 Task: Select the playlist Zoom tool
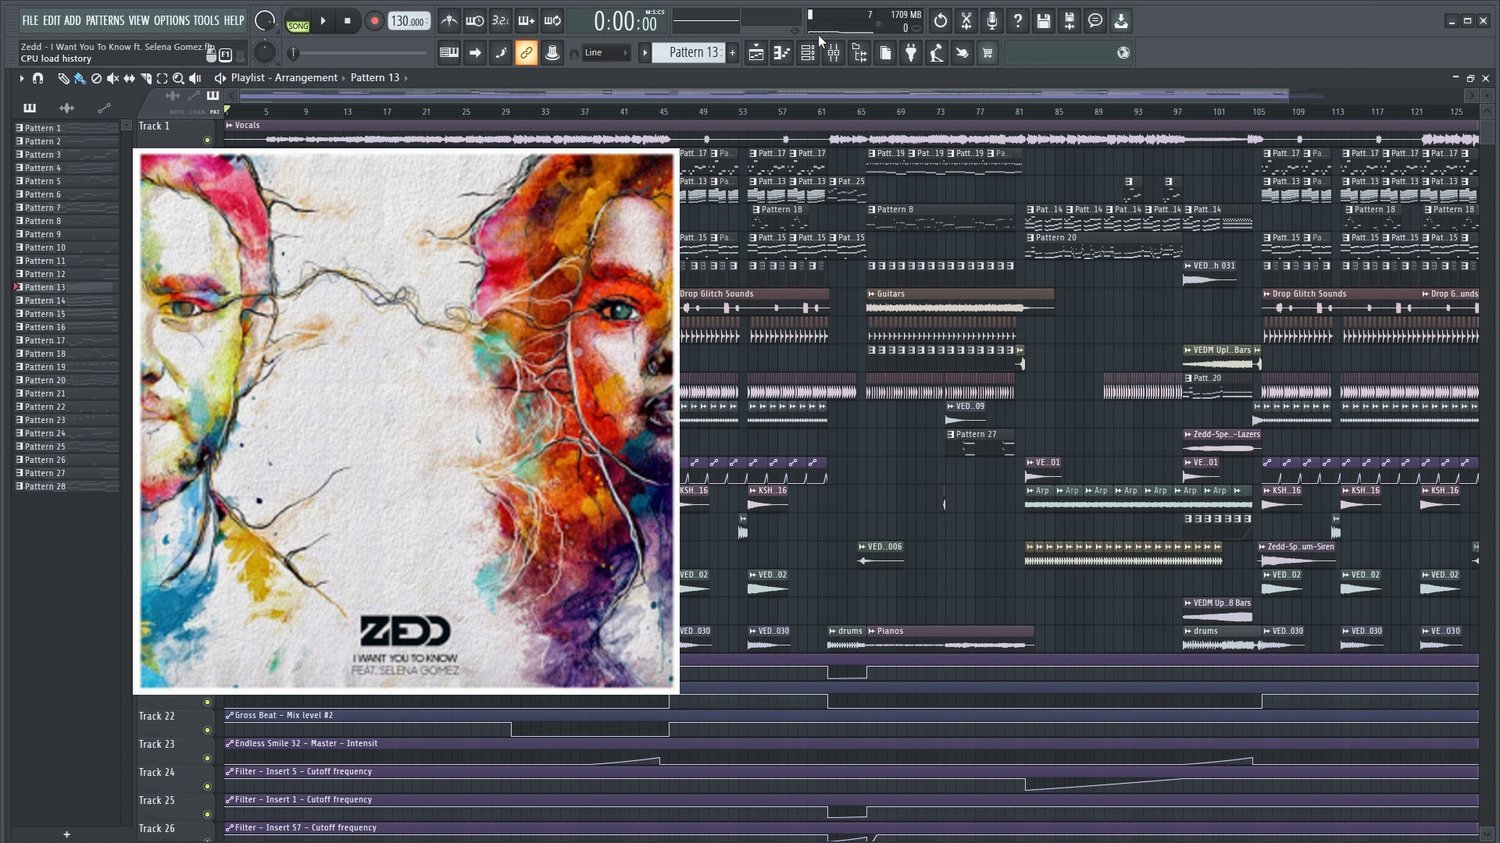[x=178, y=78]
